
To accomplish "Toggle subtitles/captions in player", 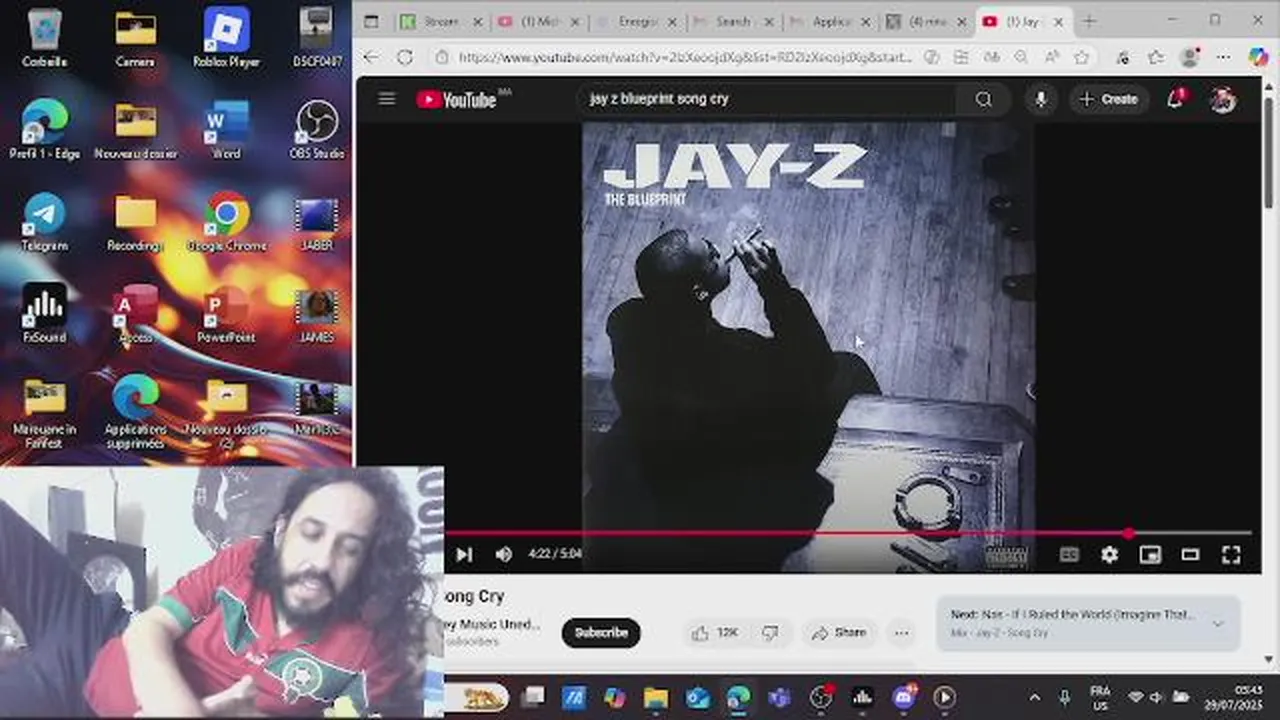I will click(1069, 554).
